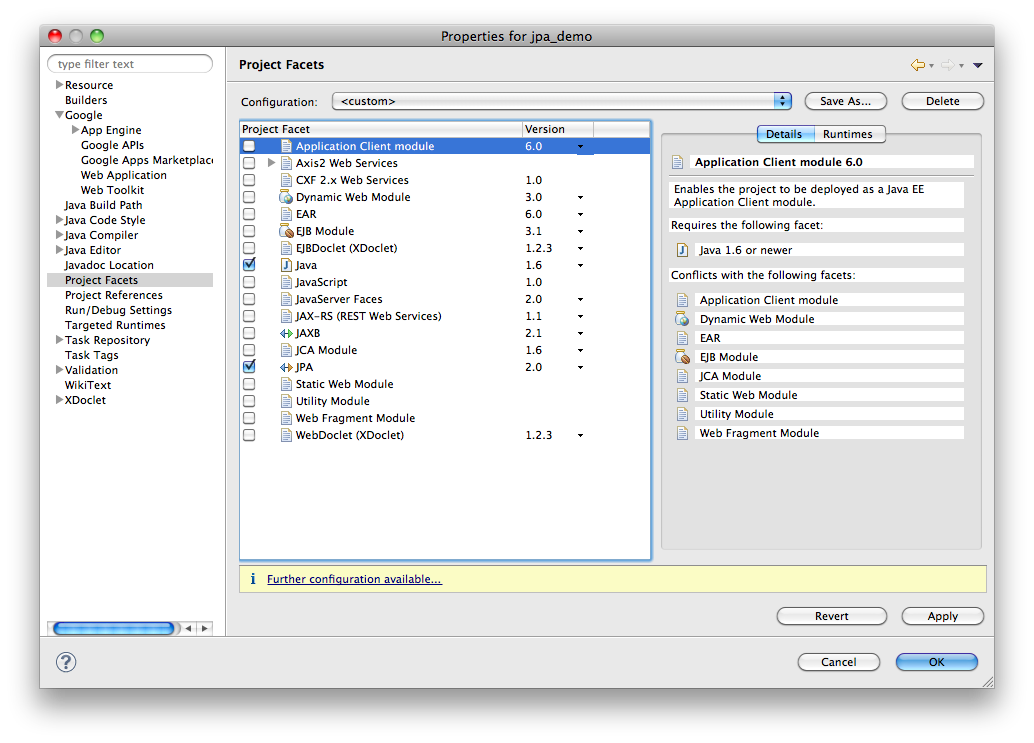The height and width of the screenshot is (743, 1034).
Task: Click the JAXB facet icon
Action: pos(286,333)
